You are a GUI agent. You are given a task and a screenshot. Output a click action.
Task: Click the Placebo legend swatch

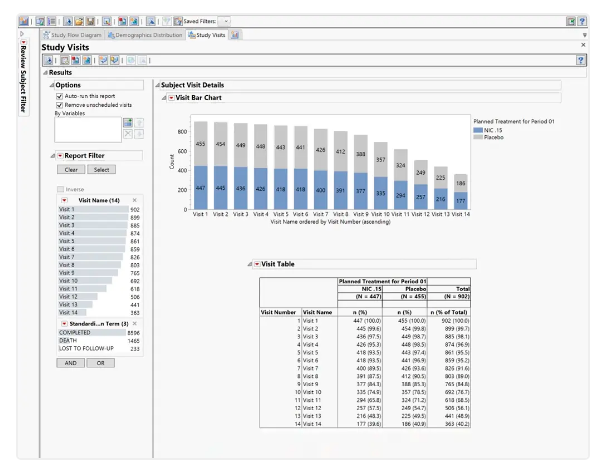coord(478,137)
